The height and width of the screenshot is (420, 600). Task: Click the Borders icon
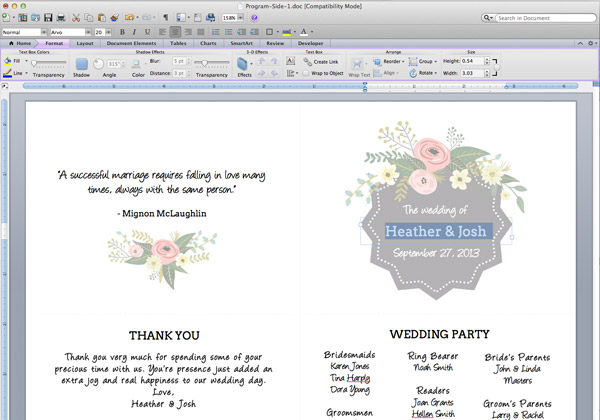tap(269, 32)
